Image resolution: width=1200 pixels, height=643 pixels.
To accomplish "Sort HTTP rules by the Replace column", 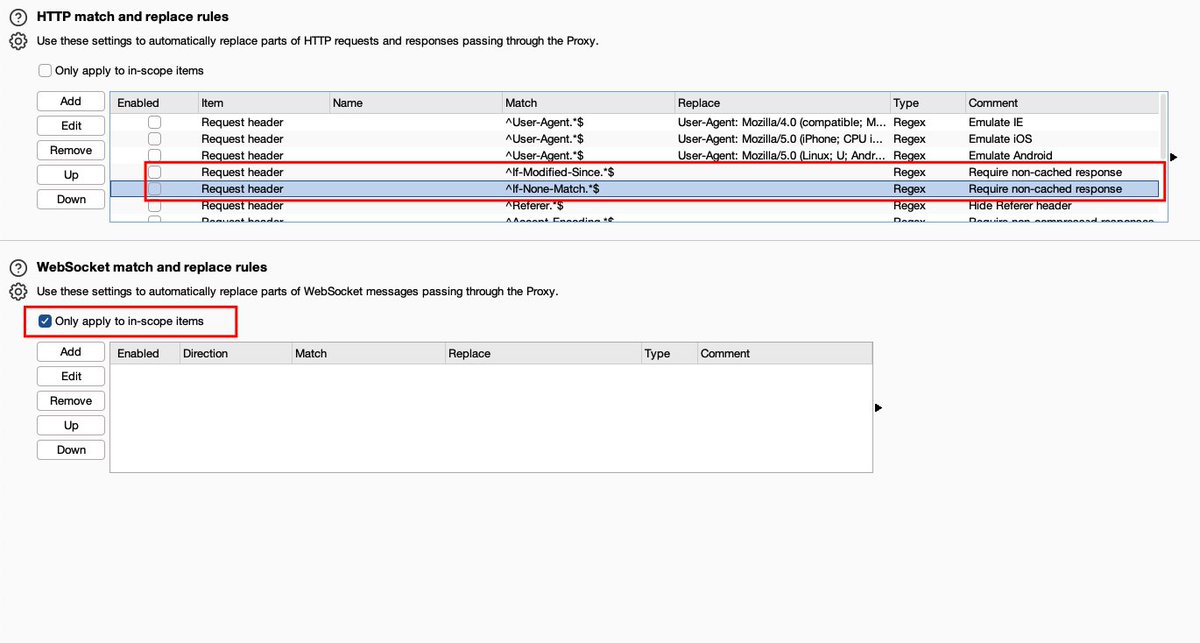I will (x=781, y=103).
